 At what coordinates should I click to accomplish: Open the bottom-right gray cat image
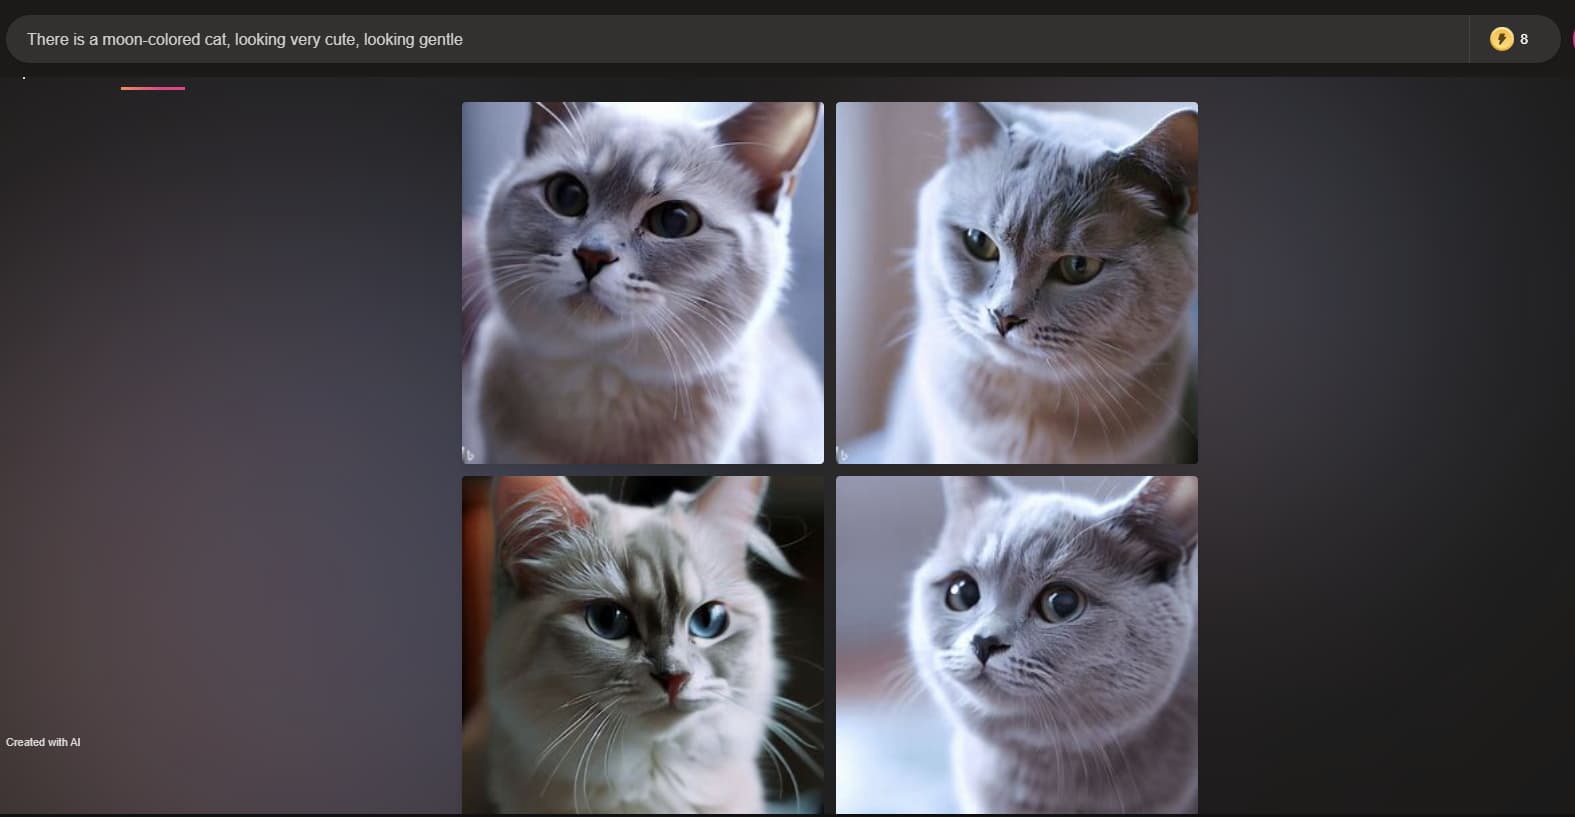point(1016,644)
